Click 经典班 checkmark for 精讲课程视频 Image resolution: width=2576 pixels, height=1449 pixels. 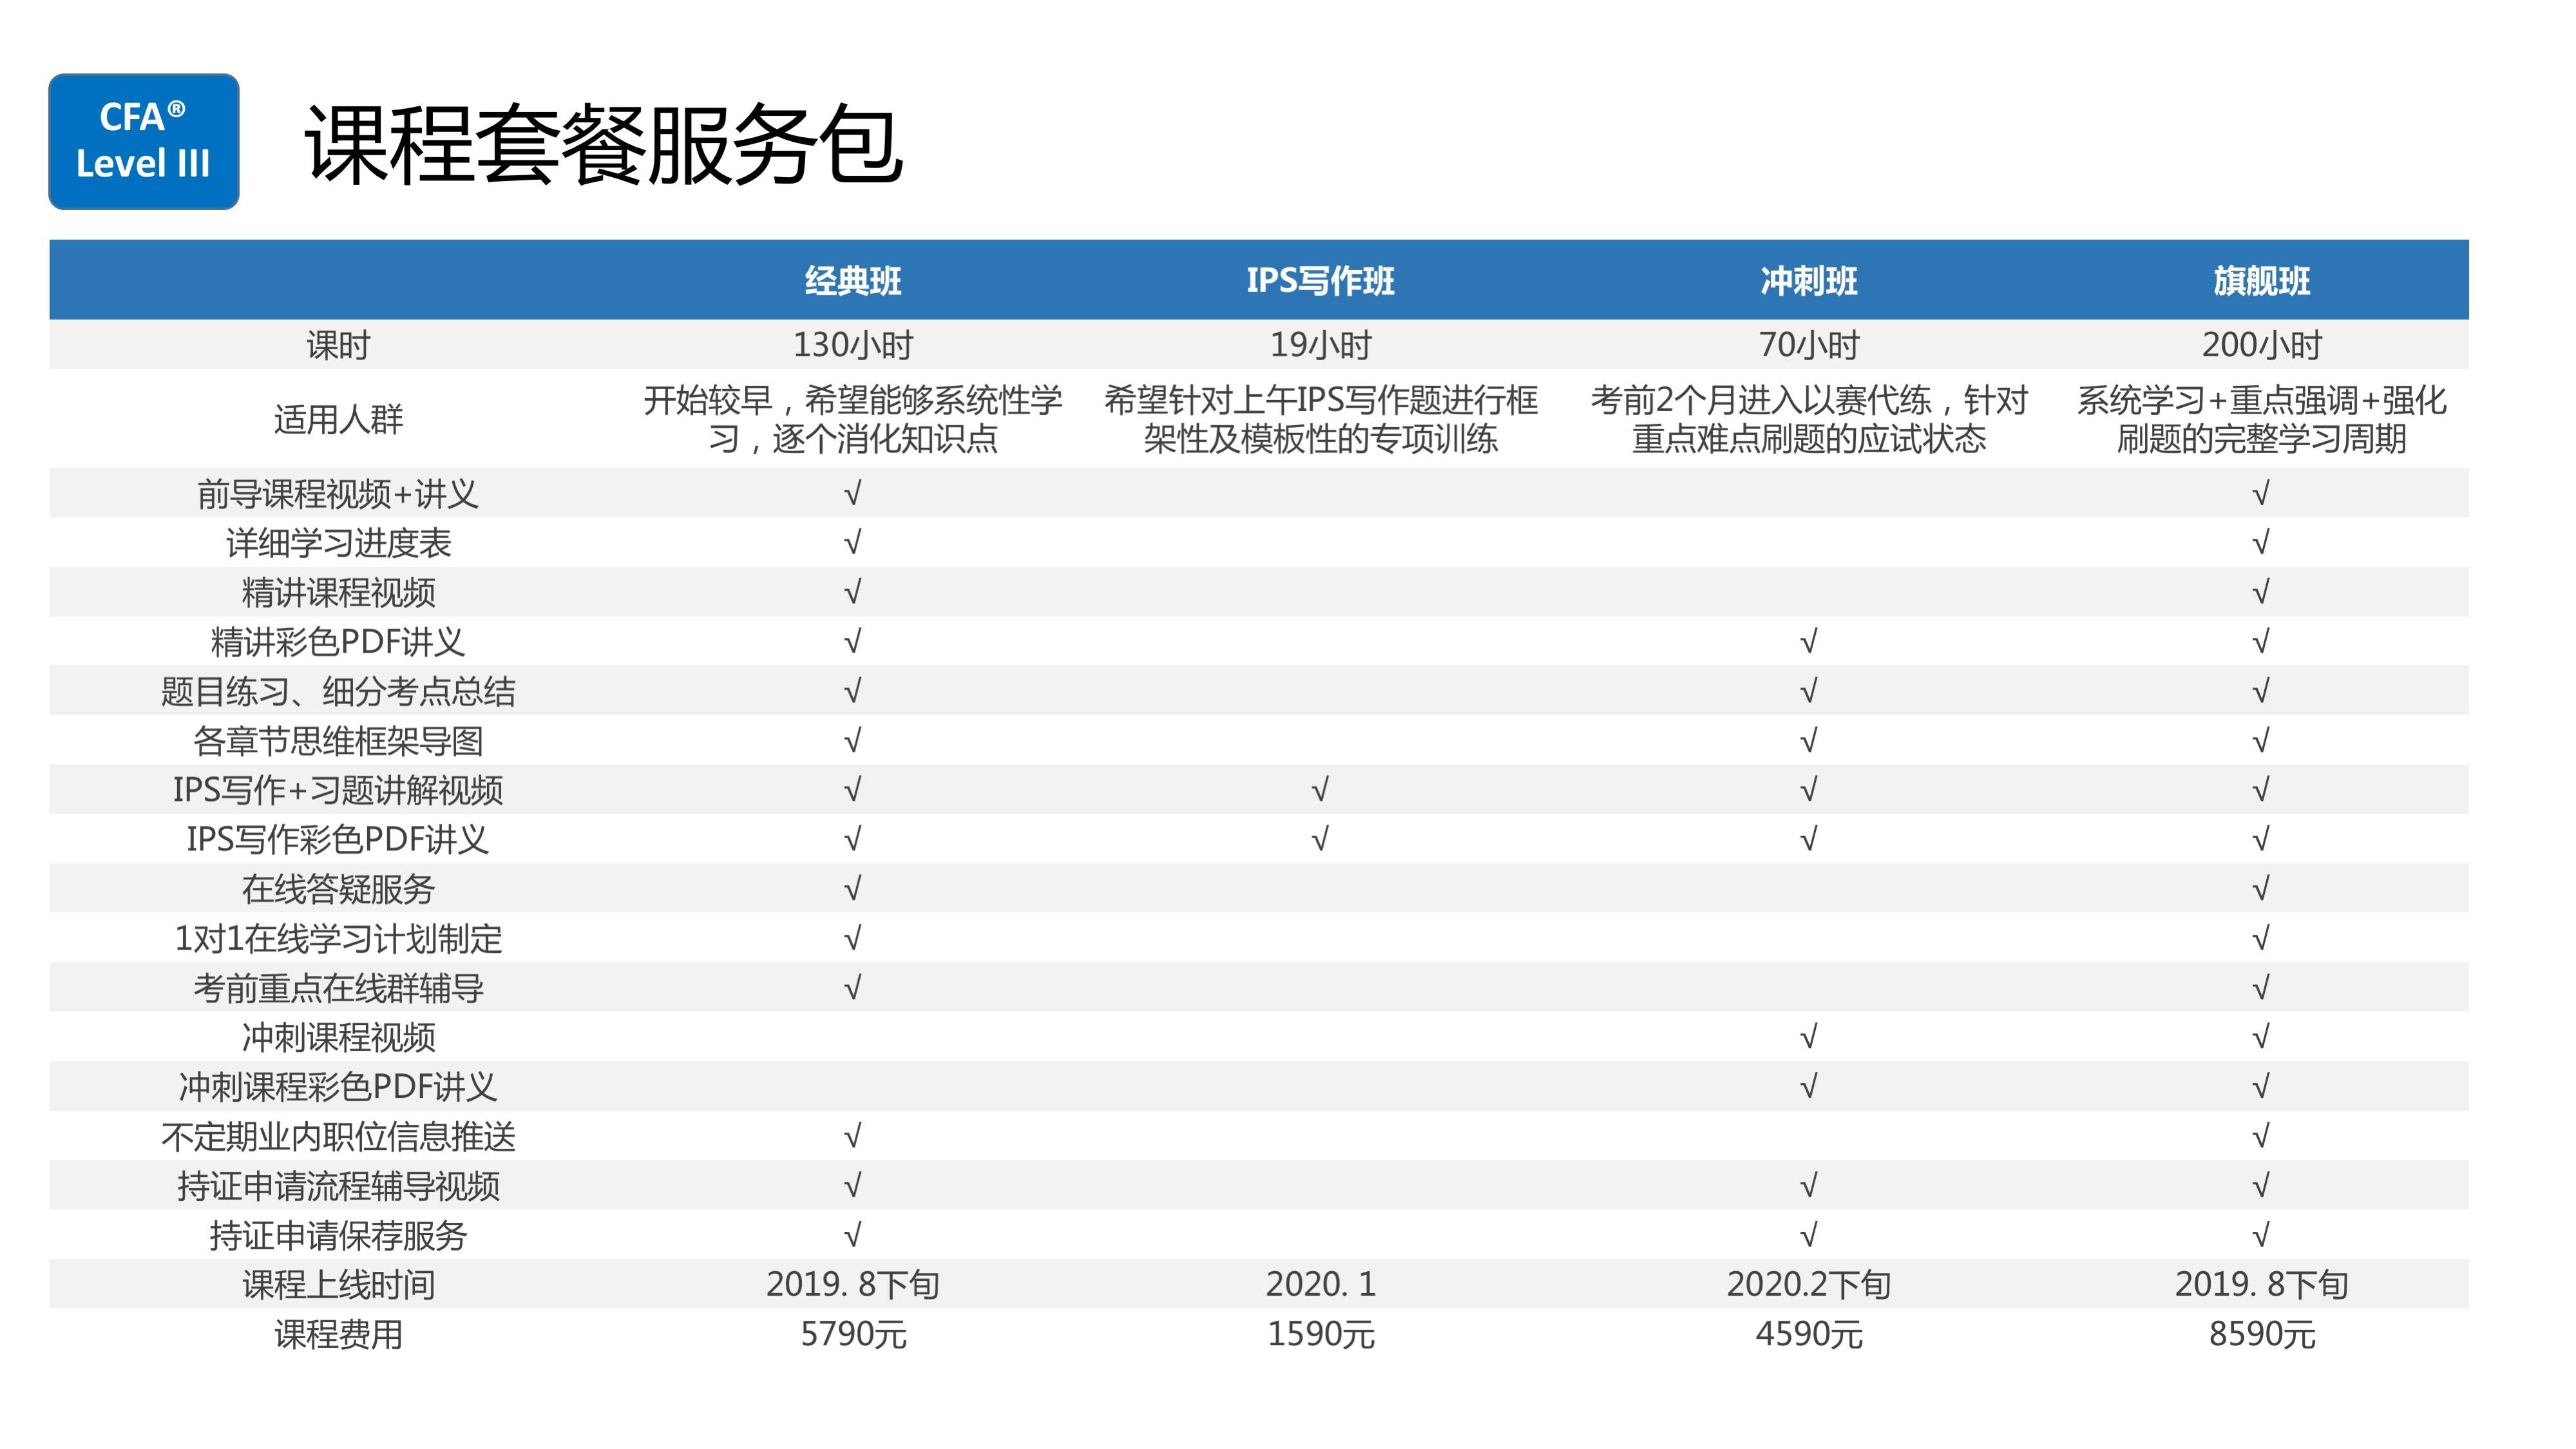852,592
